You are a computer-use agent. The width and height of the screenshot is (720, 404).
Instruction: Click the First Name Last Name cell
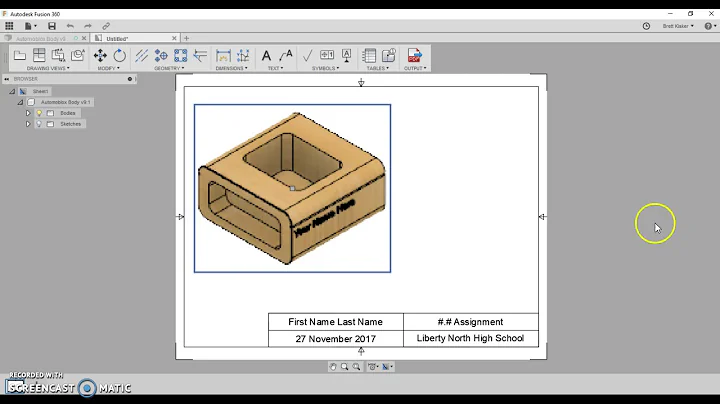[336, 322]
